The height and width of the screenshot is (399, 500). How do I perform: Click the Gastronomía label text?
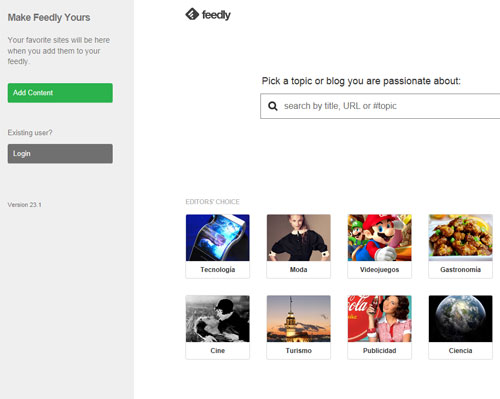pos(460,270)
